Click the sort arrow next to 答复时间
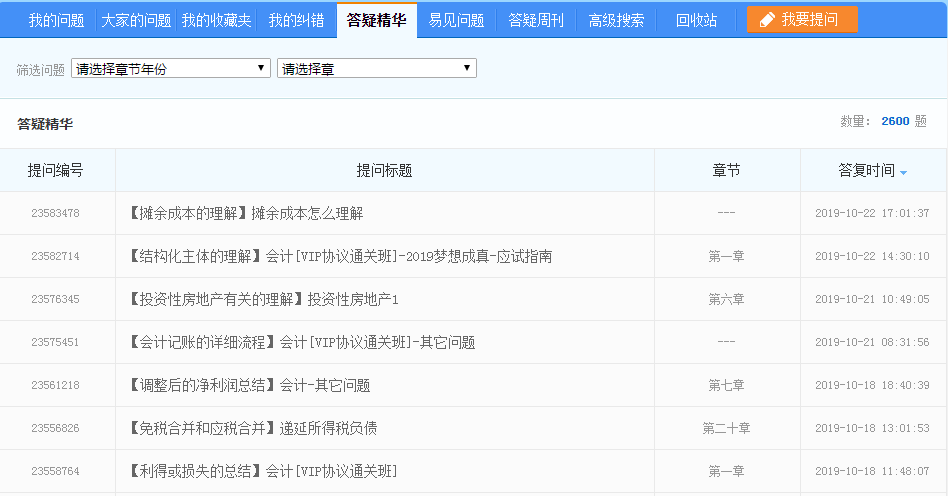This screenshot has height=496, width=948. [x=903, y=173]
